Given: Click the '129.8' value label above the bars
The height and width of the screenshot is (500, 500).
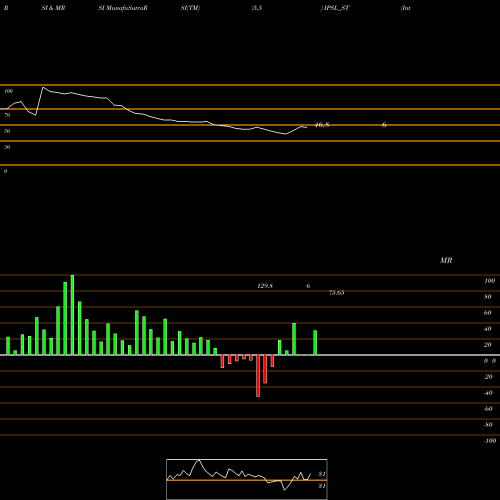Looking at the screenshot, I should coord(265,286).
